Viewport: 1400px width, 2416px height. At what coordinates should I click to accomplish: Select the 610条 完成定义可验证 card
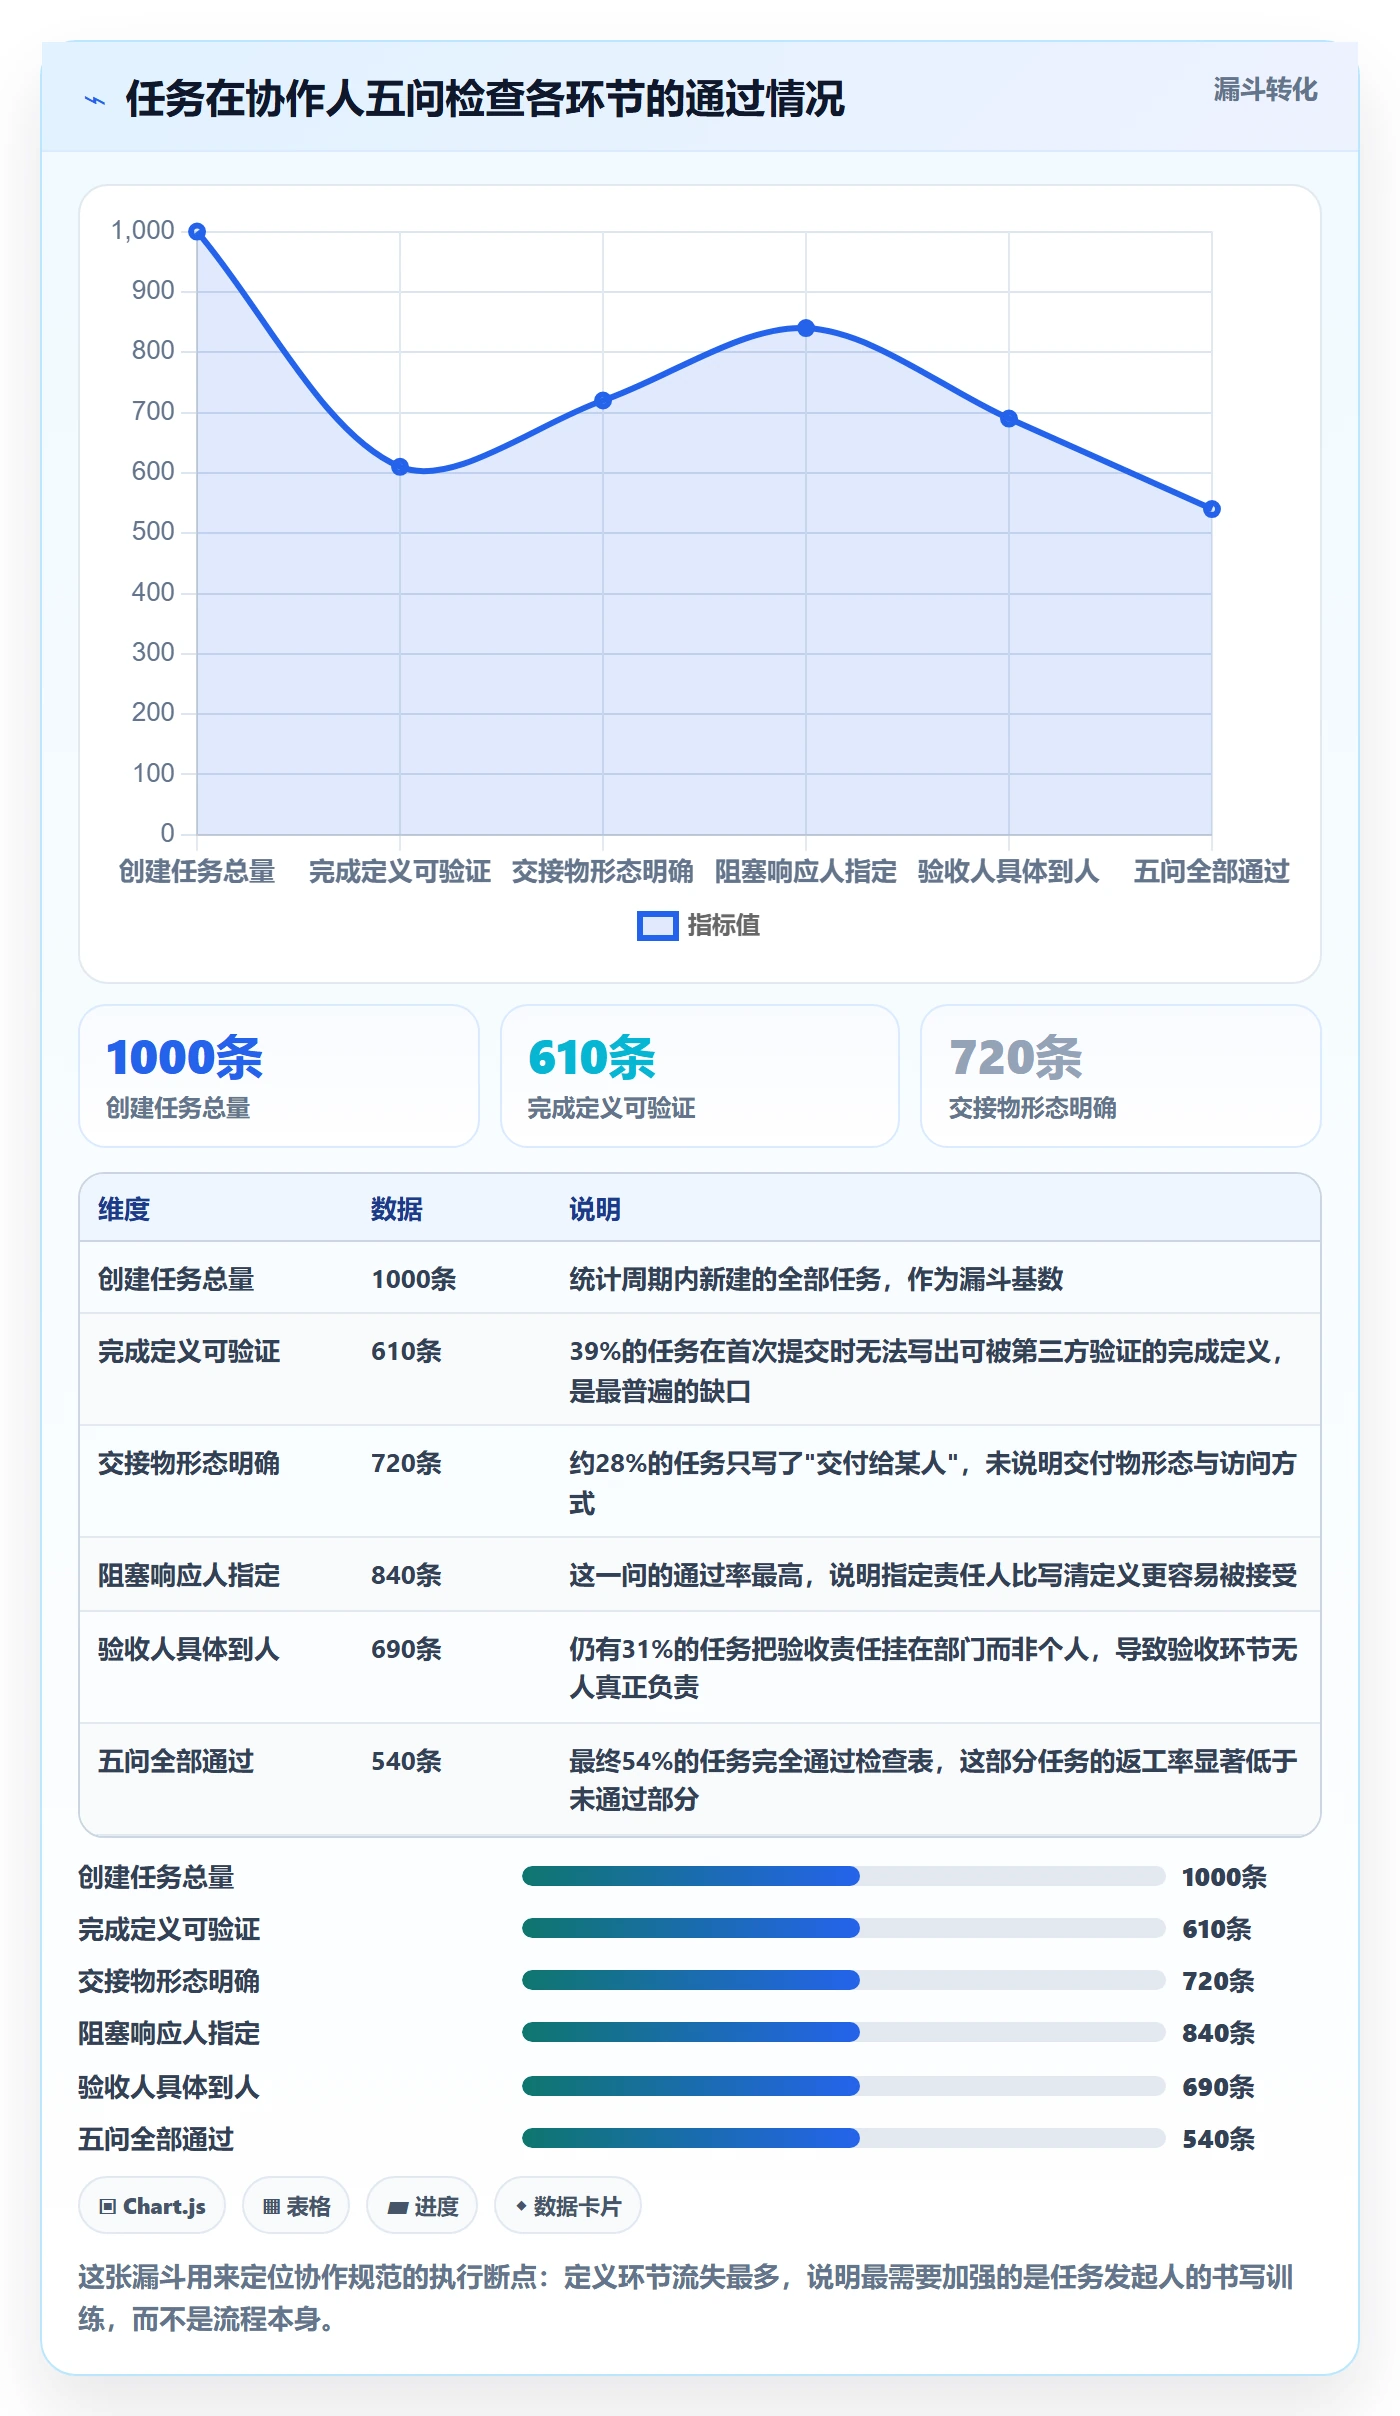click(700, 1076)
